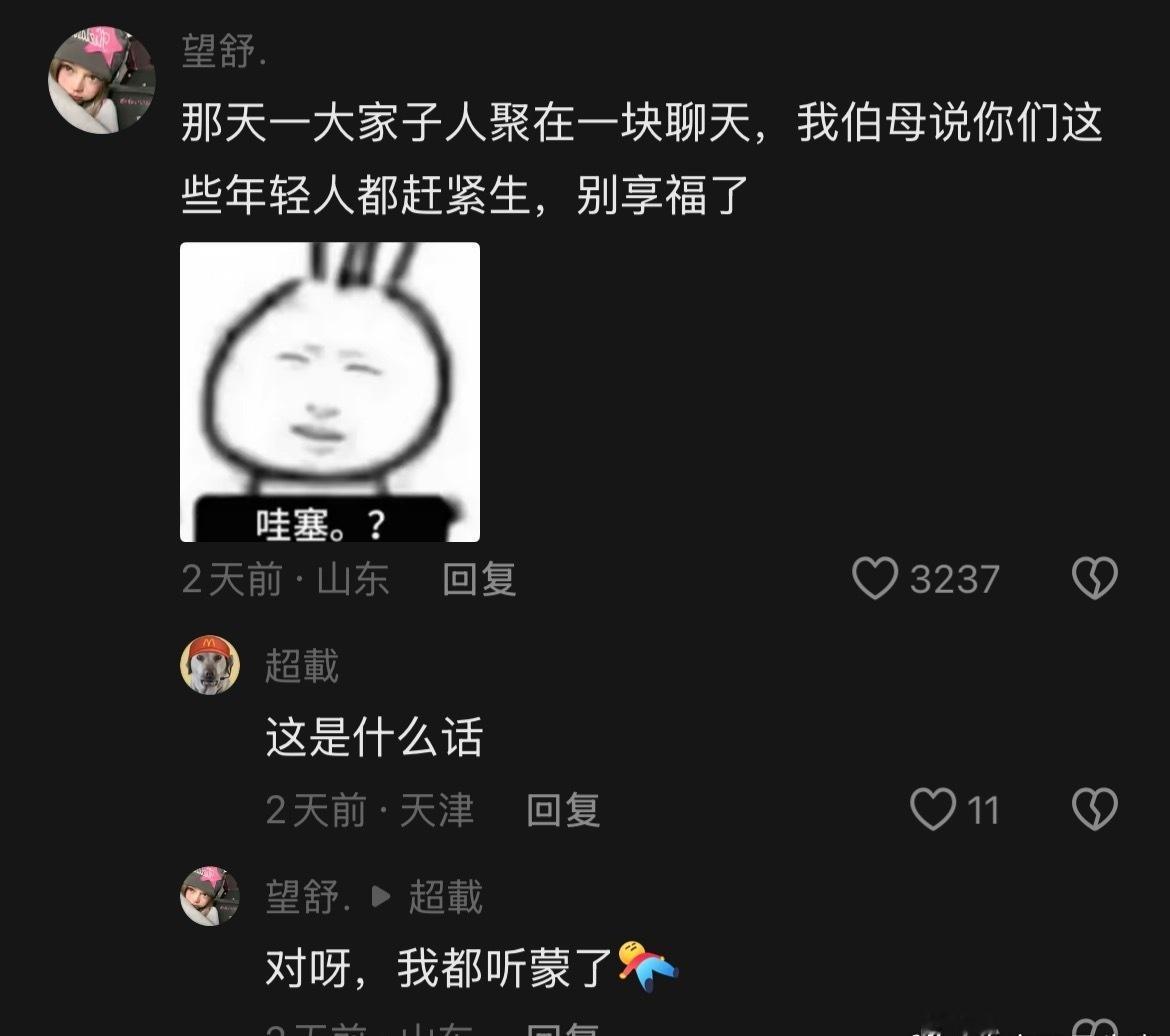Tap the like count 3237

[954, 579]
